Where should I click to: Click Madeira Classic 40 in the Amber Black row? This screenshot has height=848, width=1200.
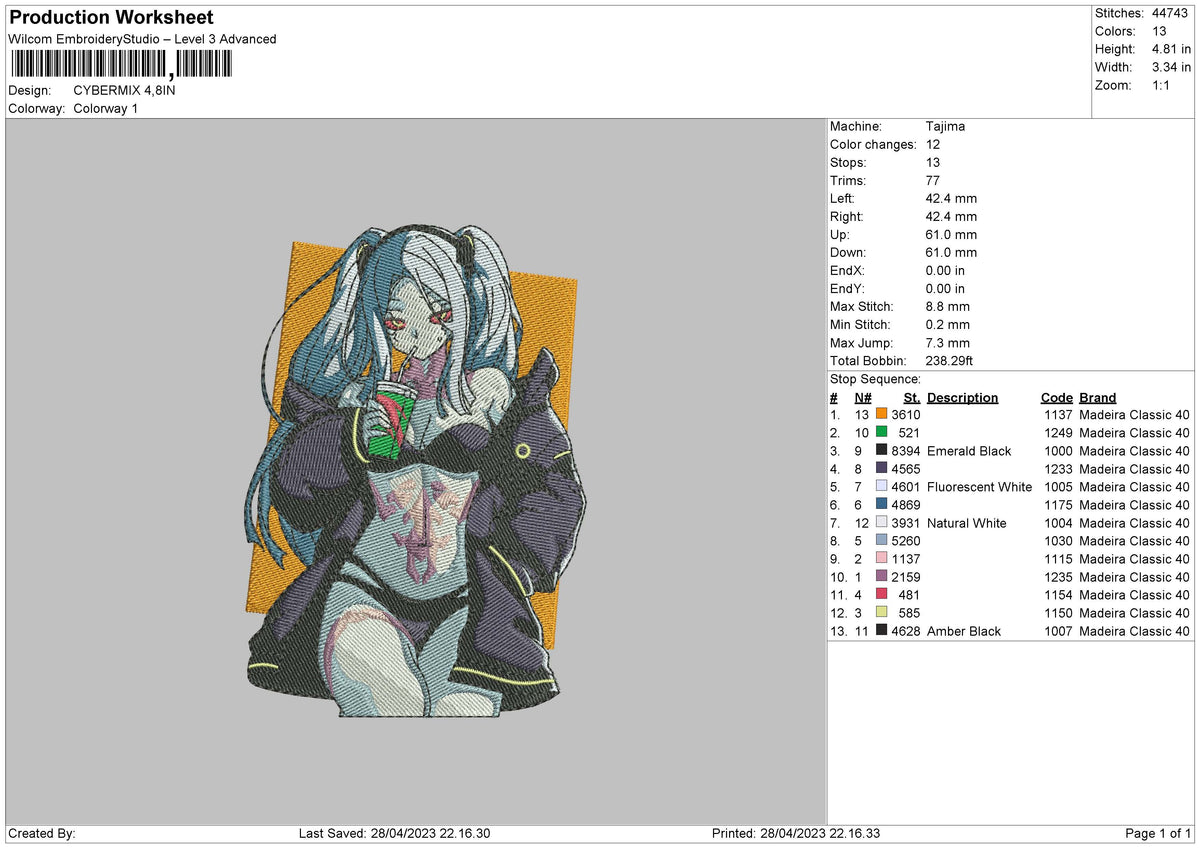point(1134,630)
